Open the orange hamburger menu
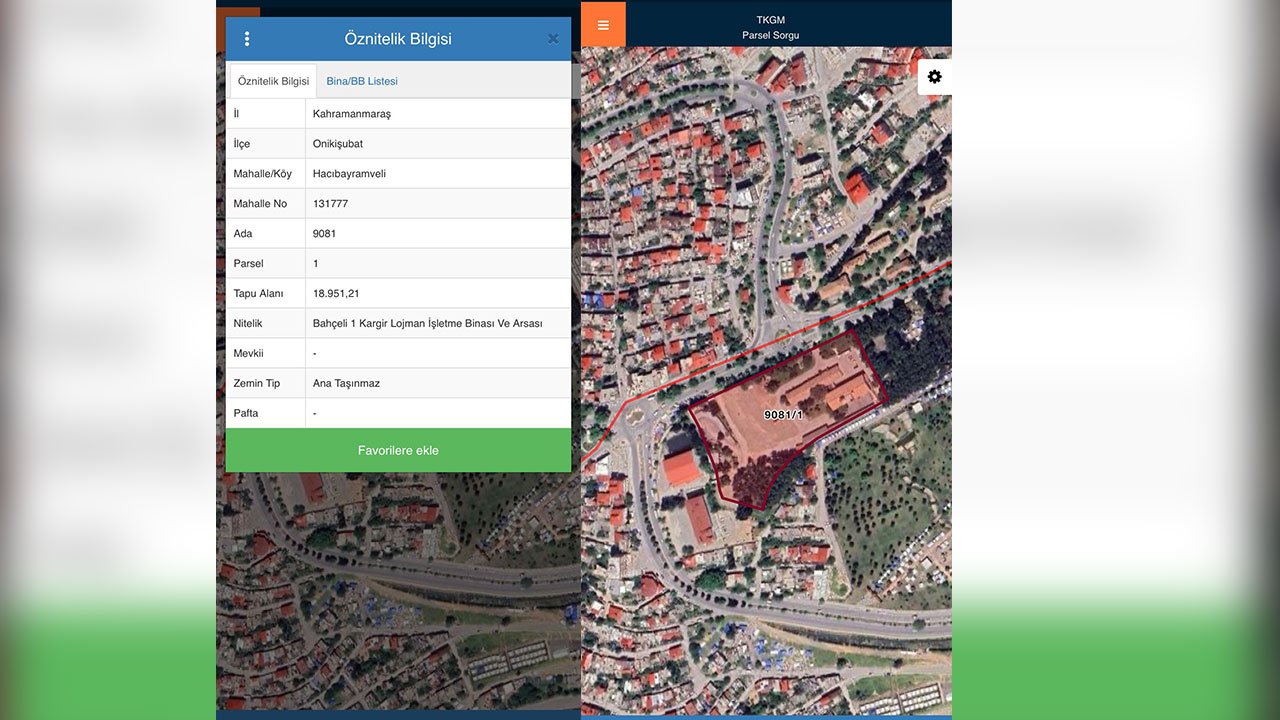This screenshot has height=720, width=1280. click(603, 25)
